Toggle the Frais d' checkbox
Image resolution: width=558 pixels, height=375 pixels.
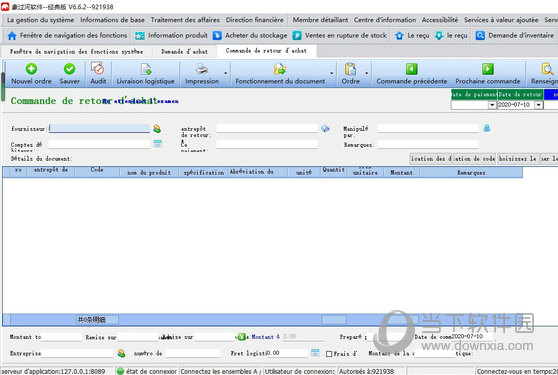tap(329, 354)
